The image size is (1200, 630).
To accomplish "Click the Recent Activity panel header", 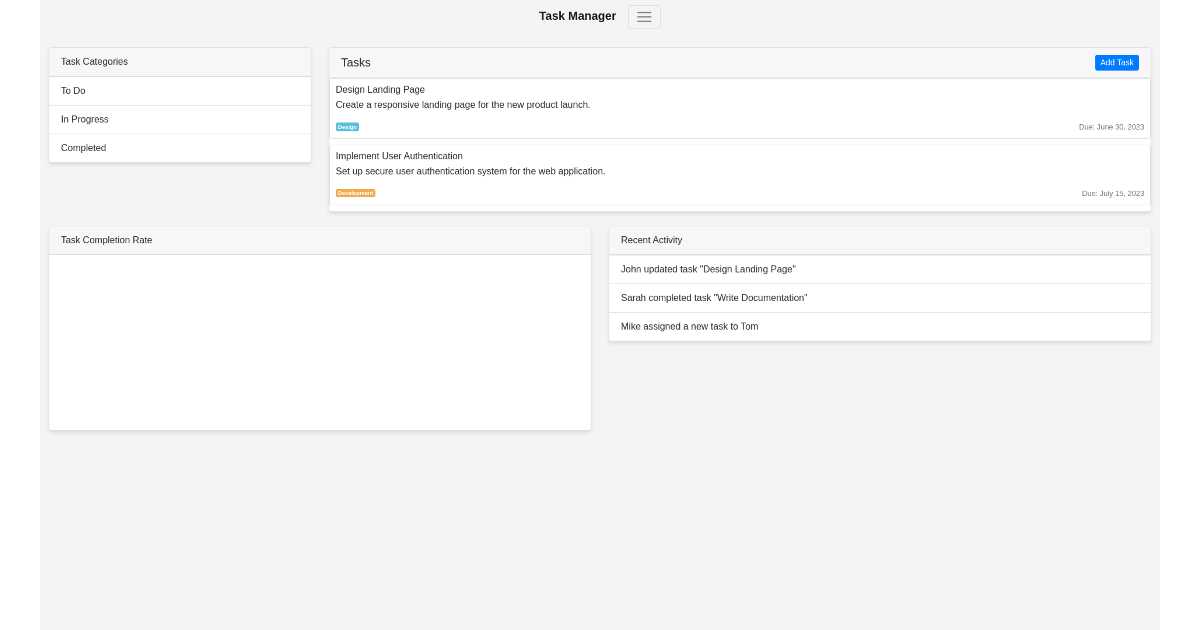I will (651, 240).
